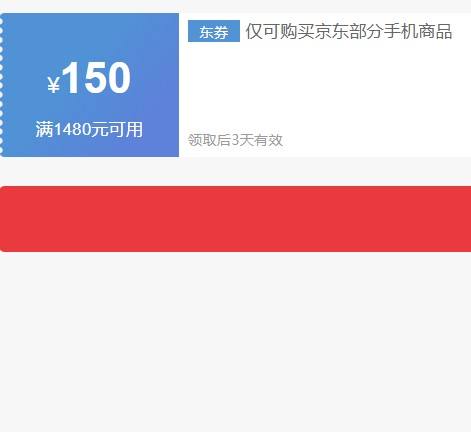471x432 pixels.
Task: Click the blue coupon panel above the 150 amount
Action: 89,35
